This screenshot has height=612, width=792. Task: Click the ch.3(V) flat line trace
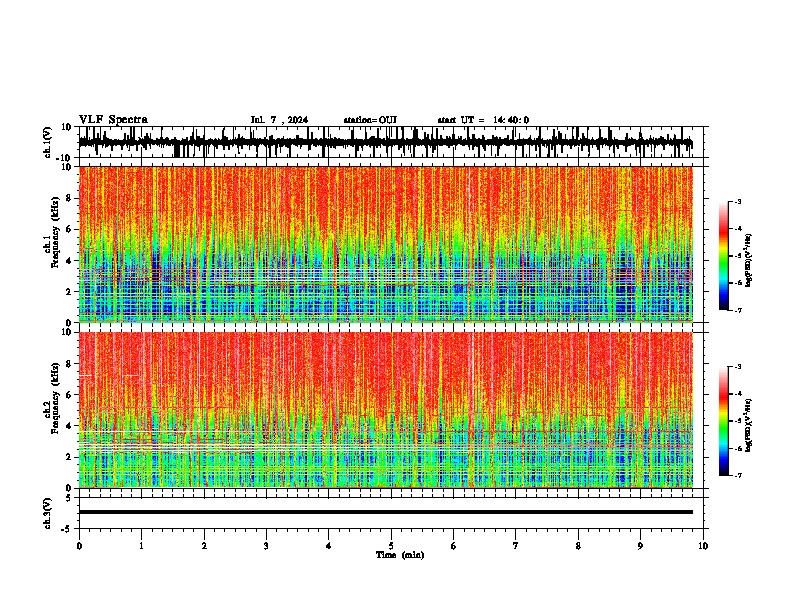386,512
